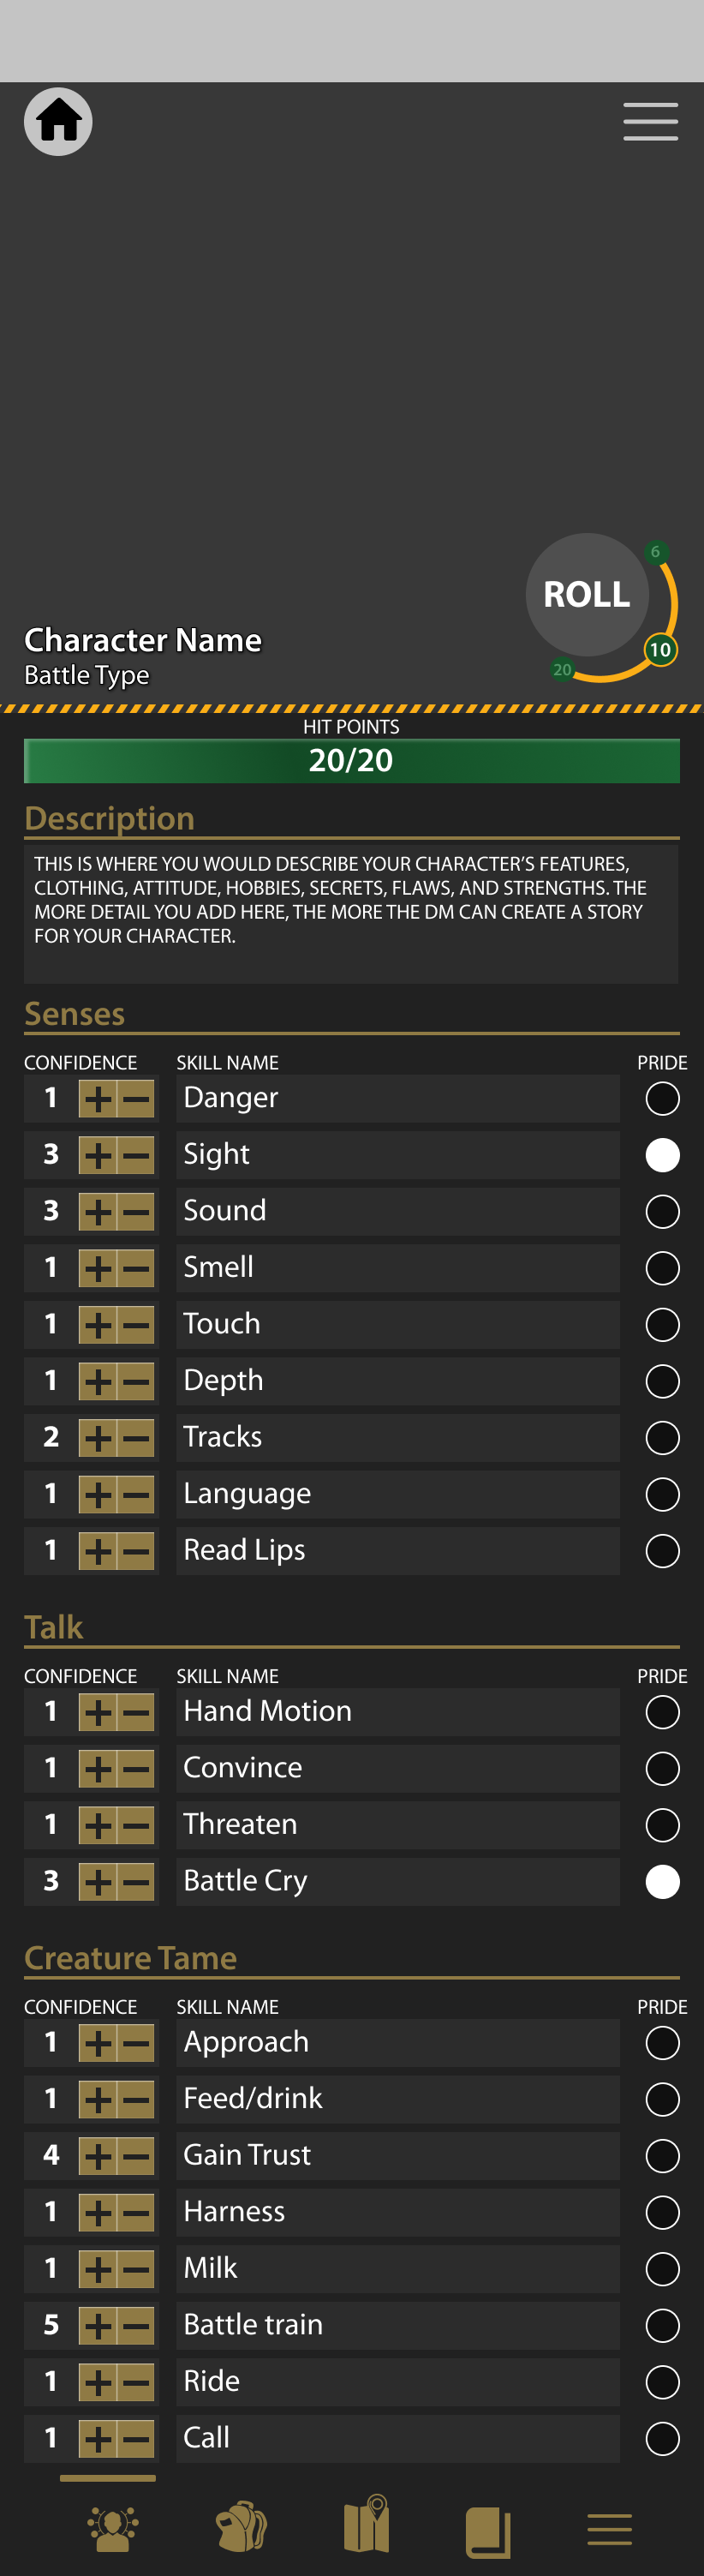704x2576 pixels.
Task: Click the hit points bar
Action: 351,760
